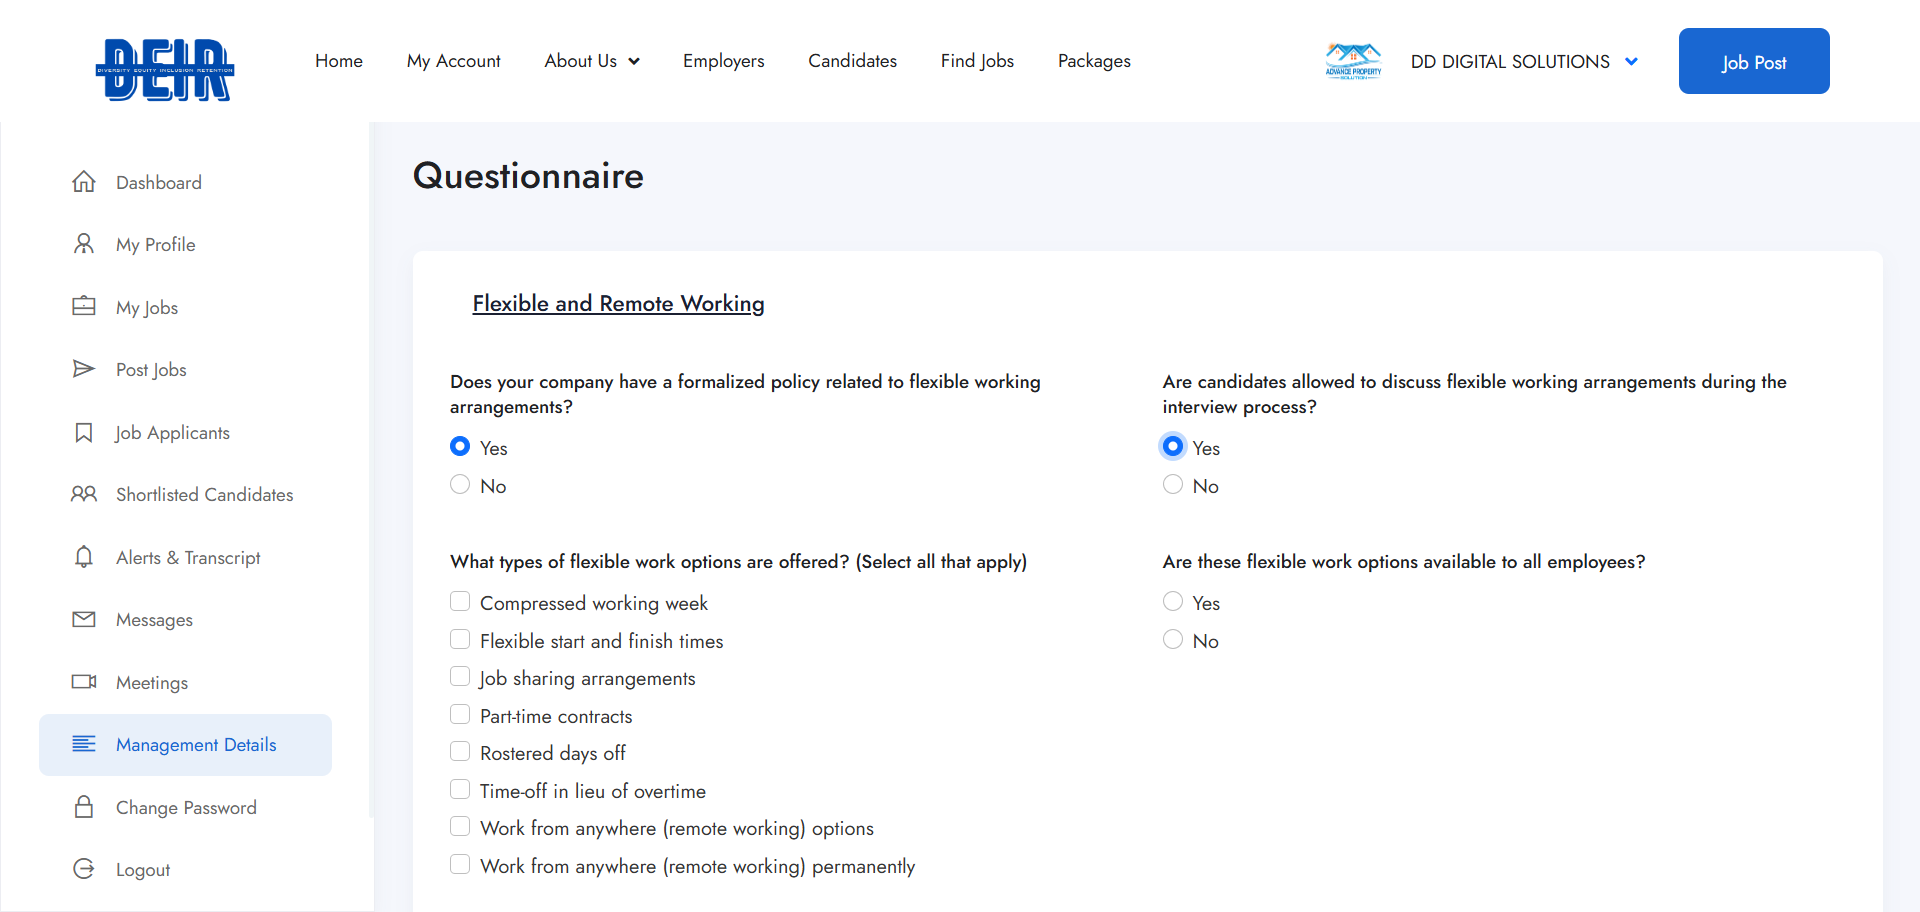Open the Home menu item
The width and height of the screenshot is (1920, 912).
click(x=339, y=61)
